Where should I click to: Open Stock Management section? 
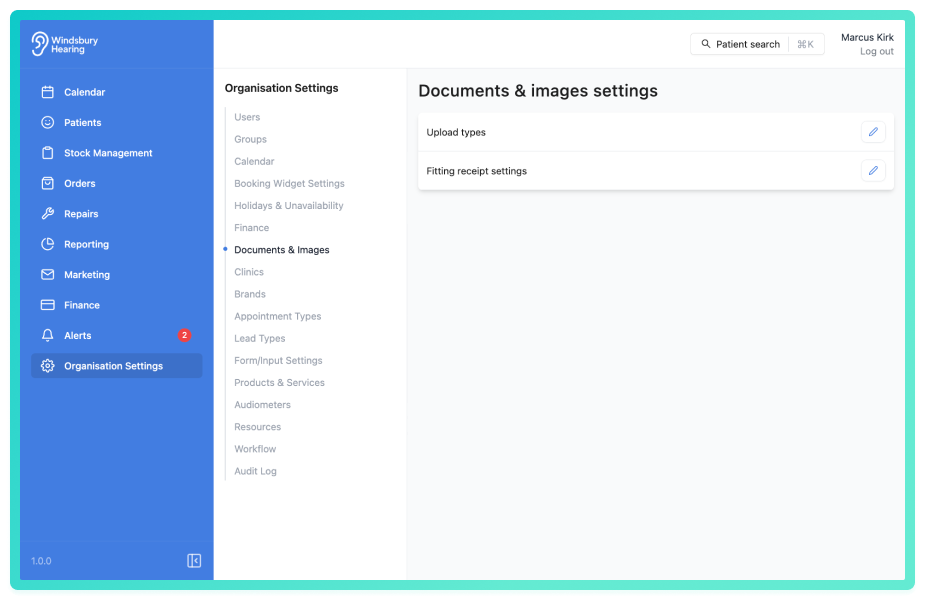[x=108, y=153]
